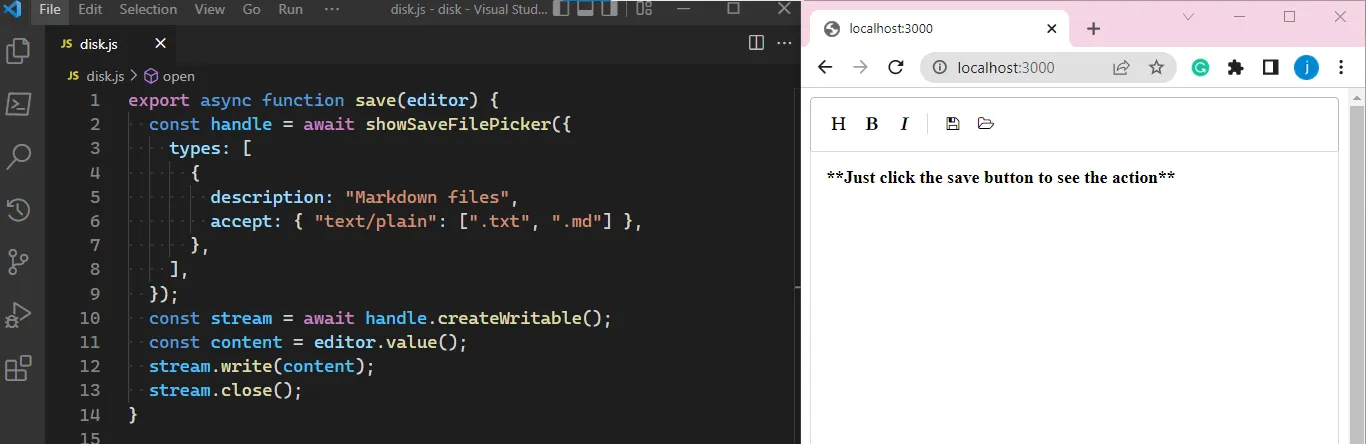This screenshot has width=1366, height=444.
Task: Click line number 1 in the gutter
Action: click(x=94, y=100)
